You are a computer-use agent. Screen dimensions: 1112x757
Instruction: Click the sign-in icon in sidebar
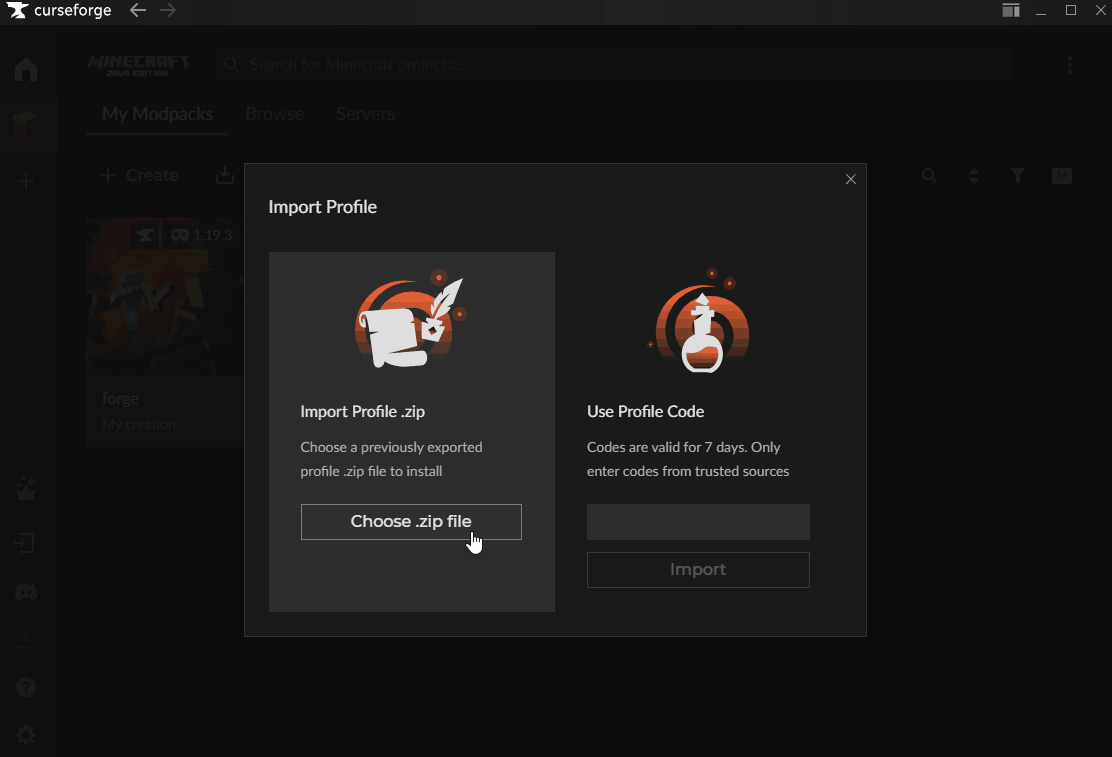tap(25, 543)
